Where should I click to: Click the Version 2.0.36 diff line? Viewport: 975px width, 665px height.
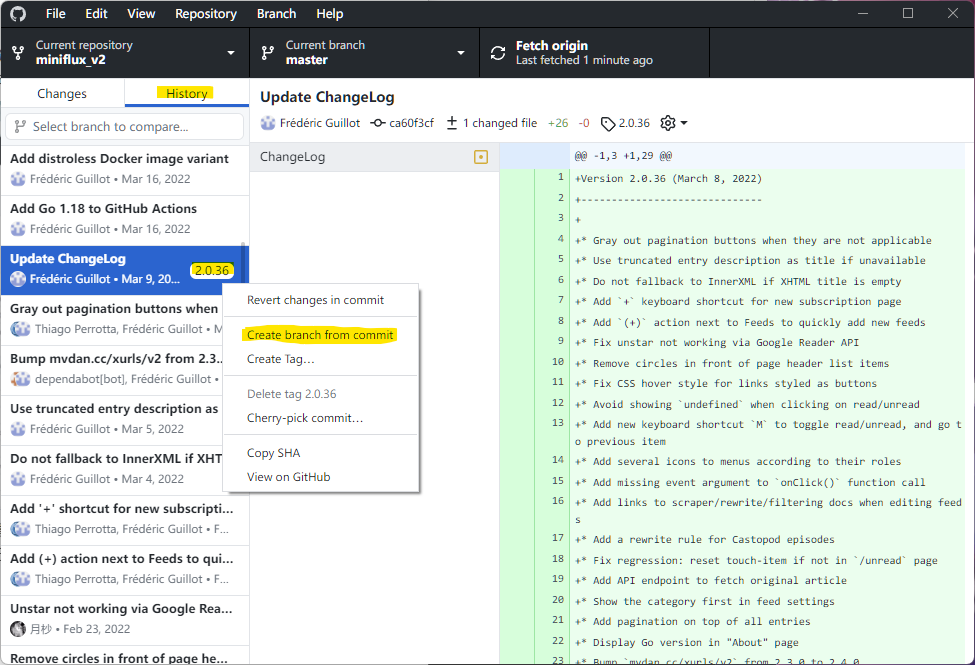coord(668,179)
